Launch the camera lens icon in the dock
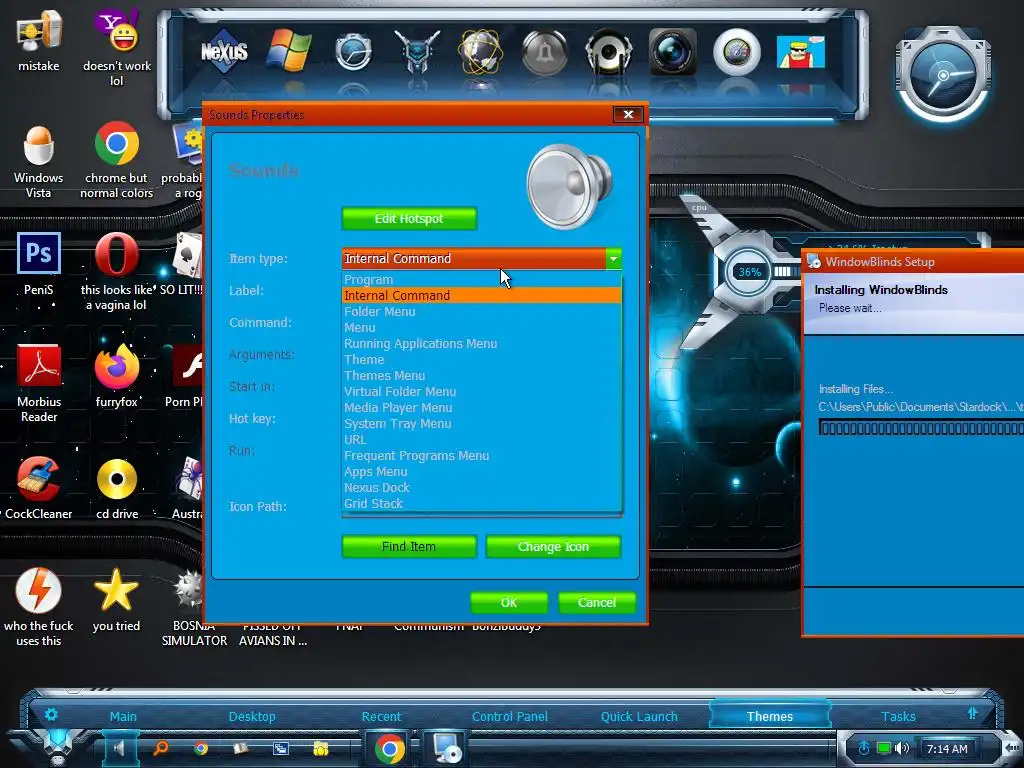 tap(673, 51)
